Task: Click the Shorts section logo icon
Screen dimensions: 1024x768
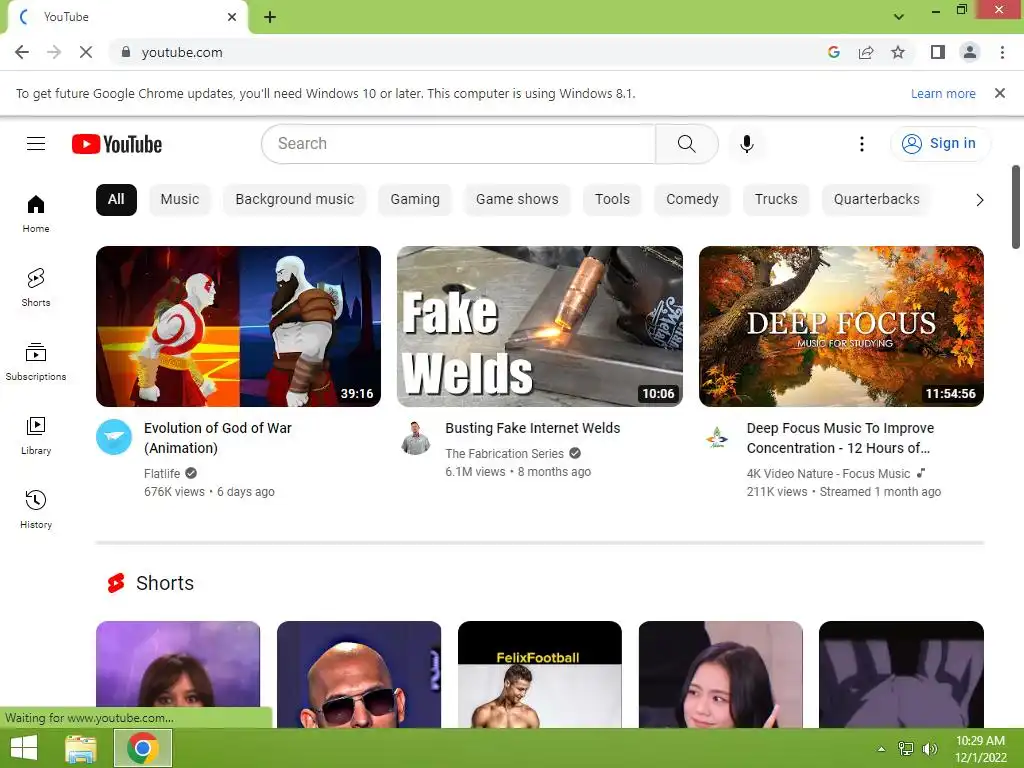Action: coord(116,583)
